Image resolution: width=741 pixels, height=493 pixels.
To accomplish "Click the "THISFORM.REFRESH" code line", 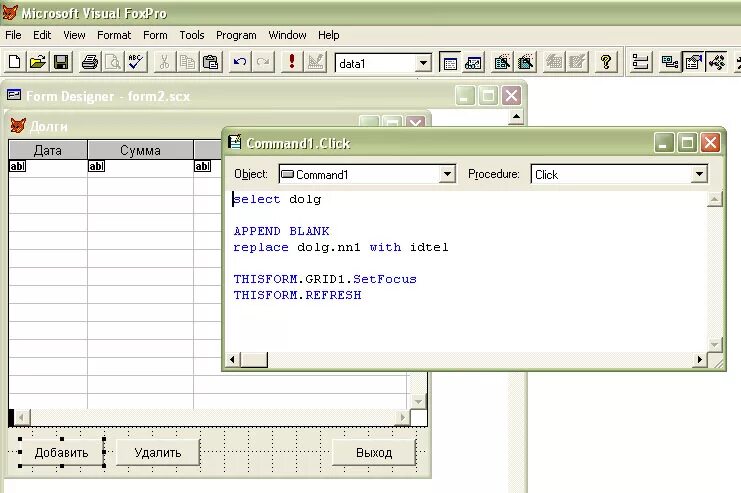I will click(x=298, y=295).
